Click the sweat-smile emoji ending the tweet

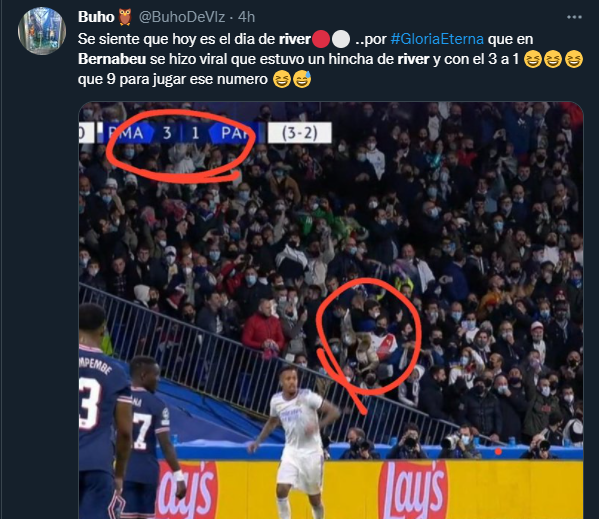point(302,79)
